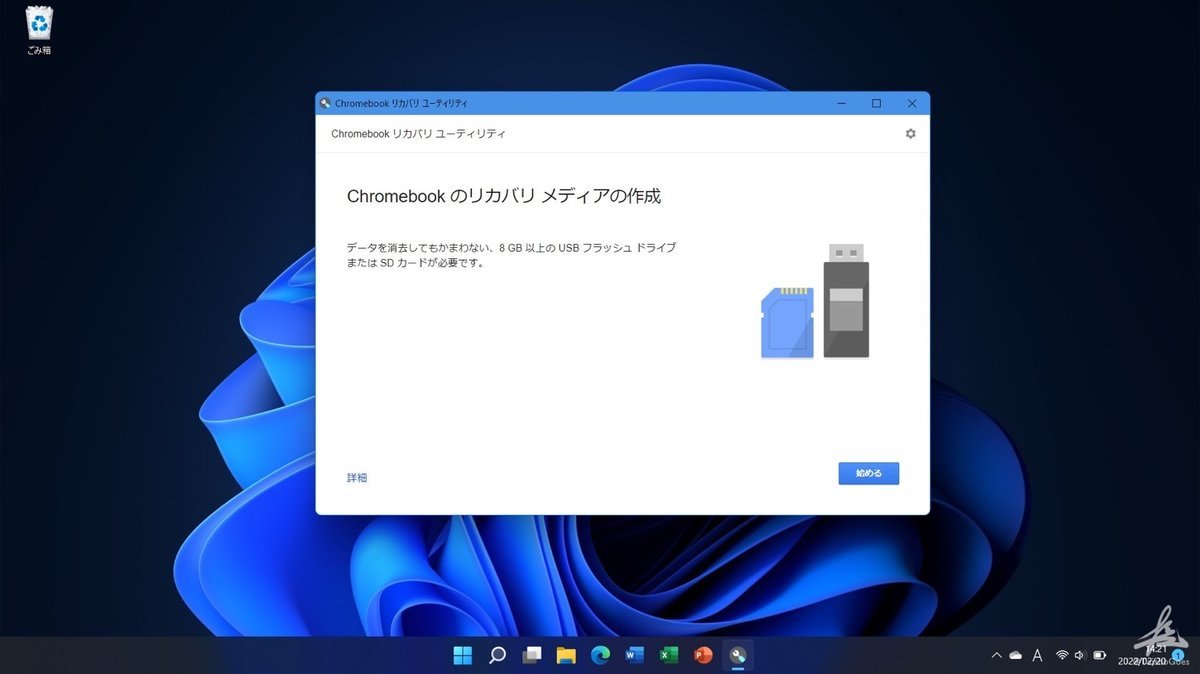Open the volume speaker tray icon
The height and width of the screenshot is (674, 1200).
(1080, 656)
